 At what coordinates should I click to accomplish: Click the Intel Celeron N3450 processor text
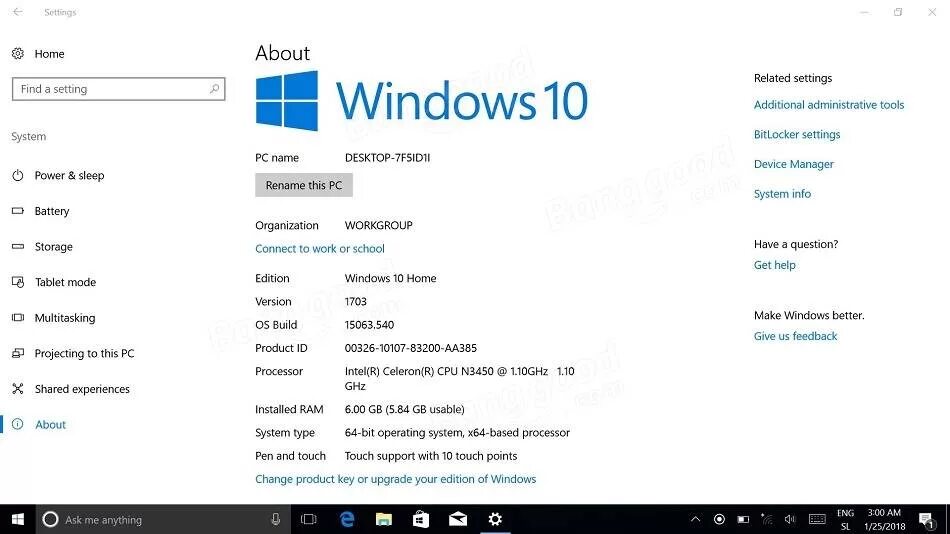coord(459,378)
